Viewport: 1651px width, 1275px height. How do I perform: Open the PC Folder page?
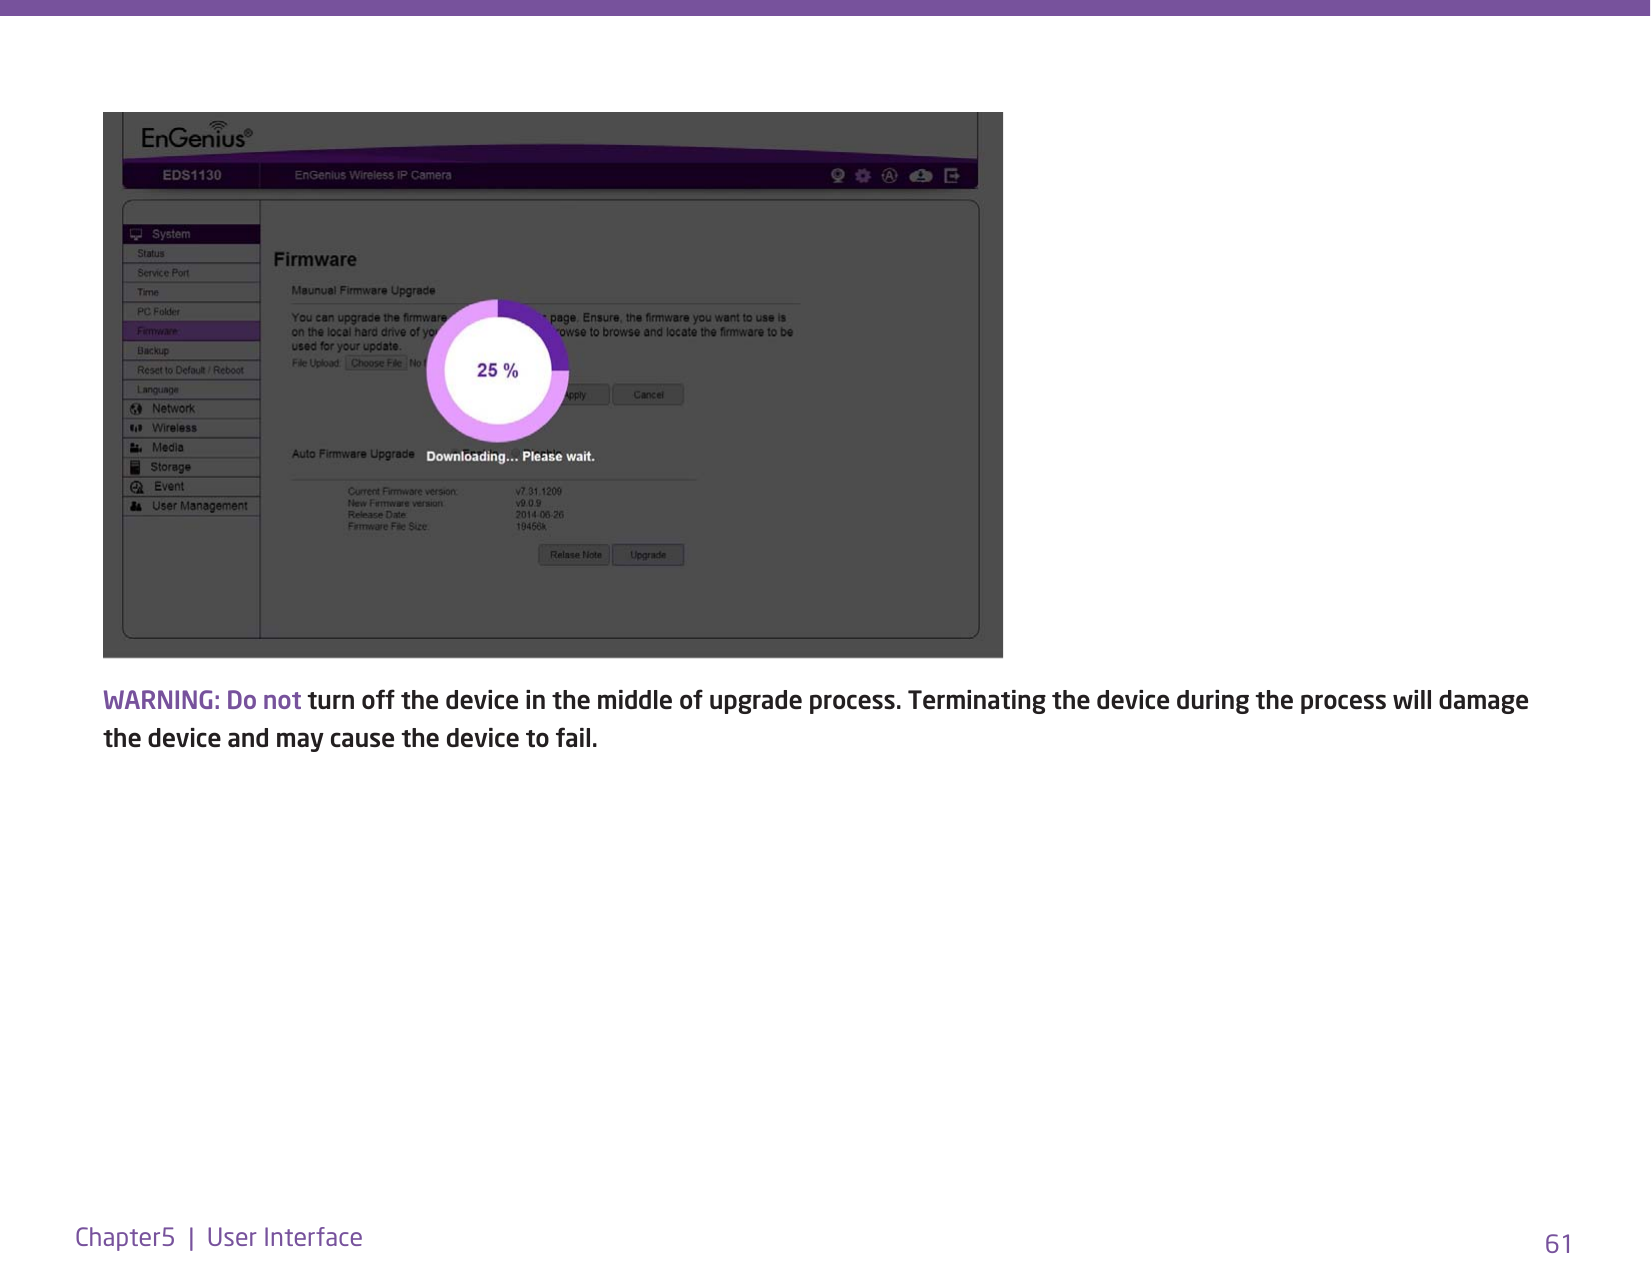click(191, 312)
